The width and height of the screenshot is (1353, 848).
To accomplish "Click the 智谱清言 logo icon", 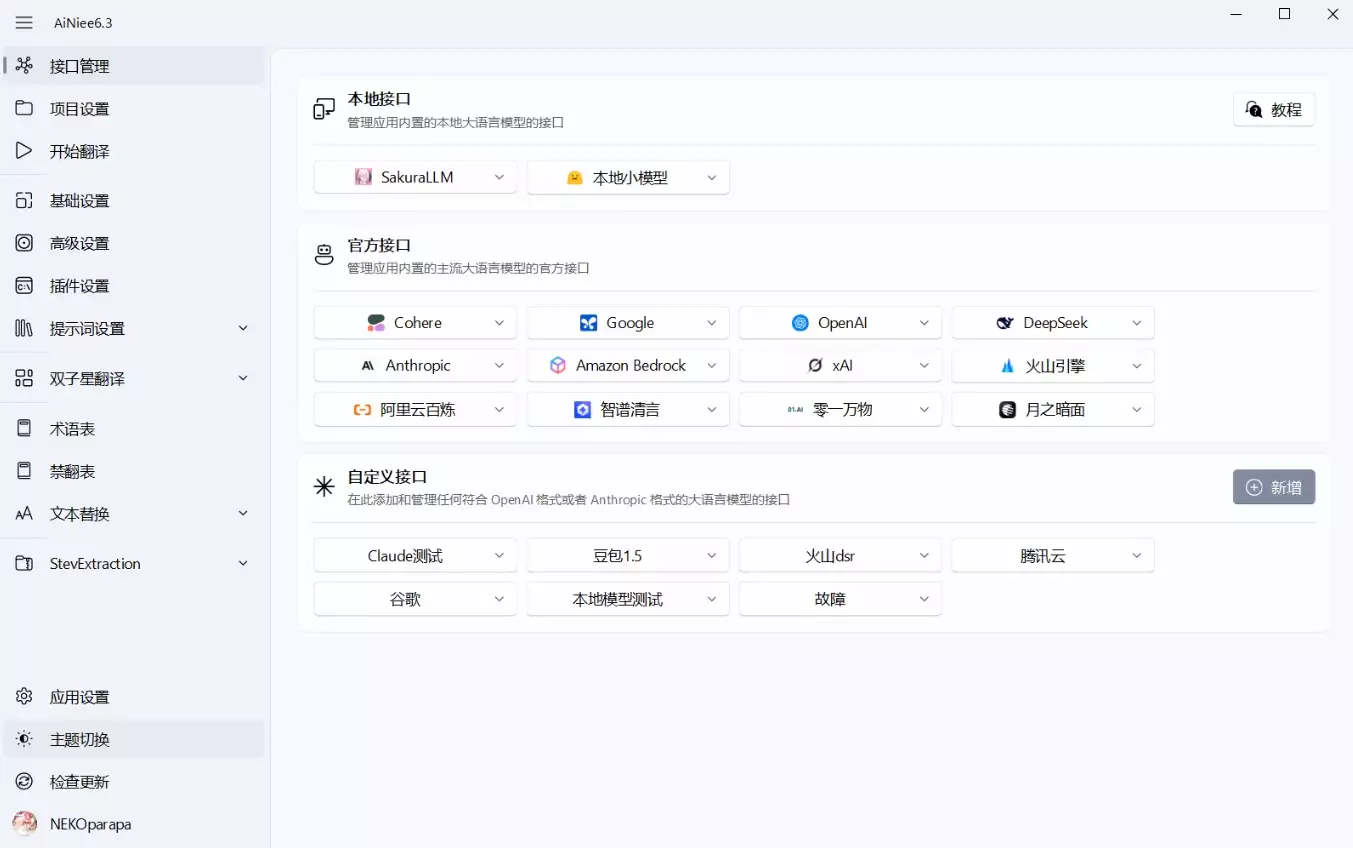I will click(582, 410).
